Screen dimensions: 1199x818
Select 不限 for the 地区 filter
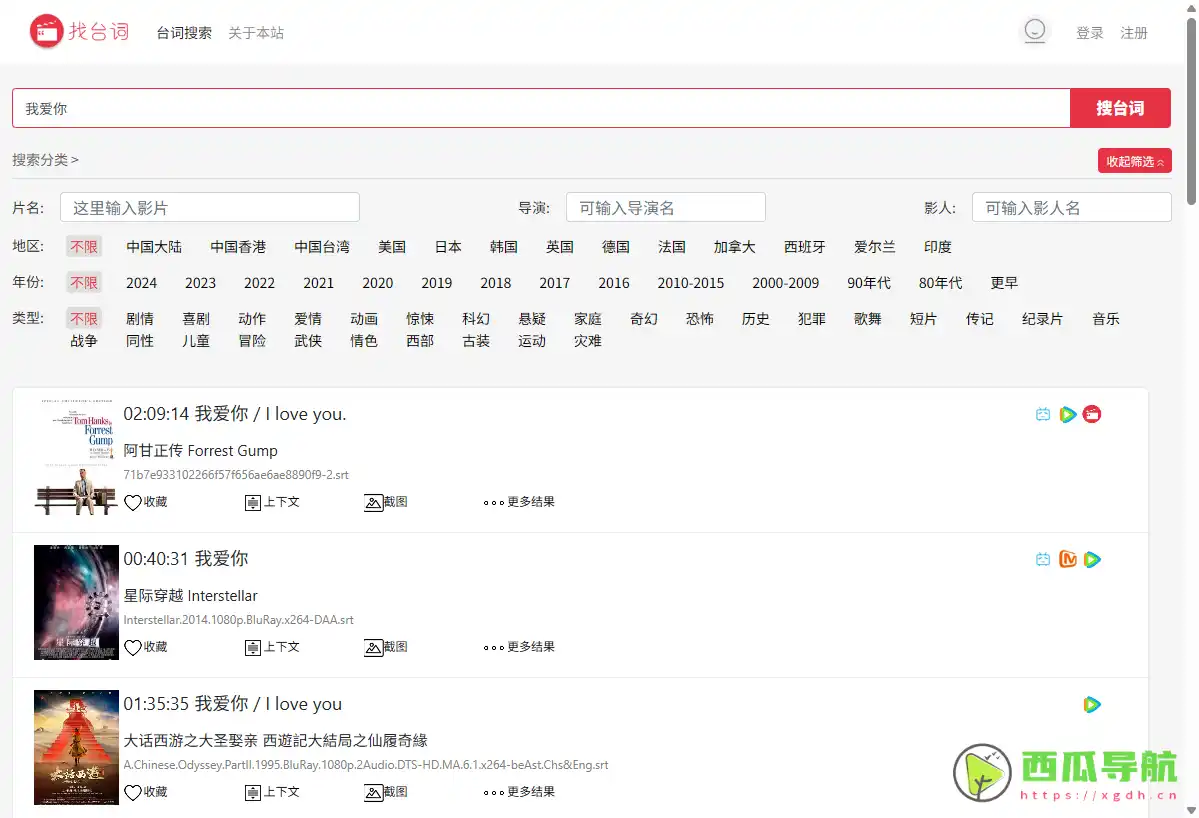(x=83, y=246)
